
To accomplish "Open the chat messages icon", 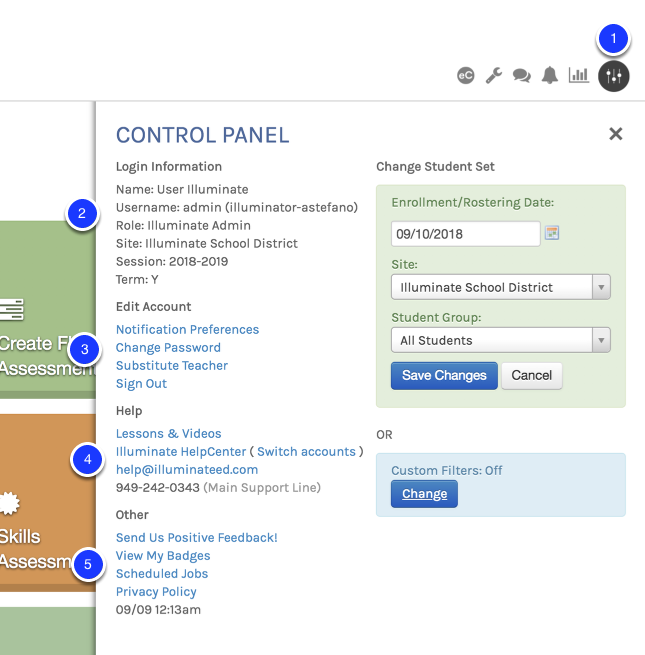I will [x=522, y=76].
